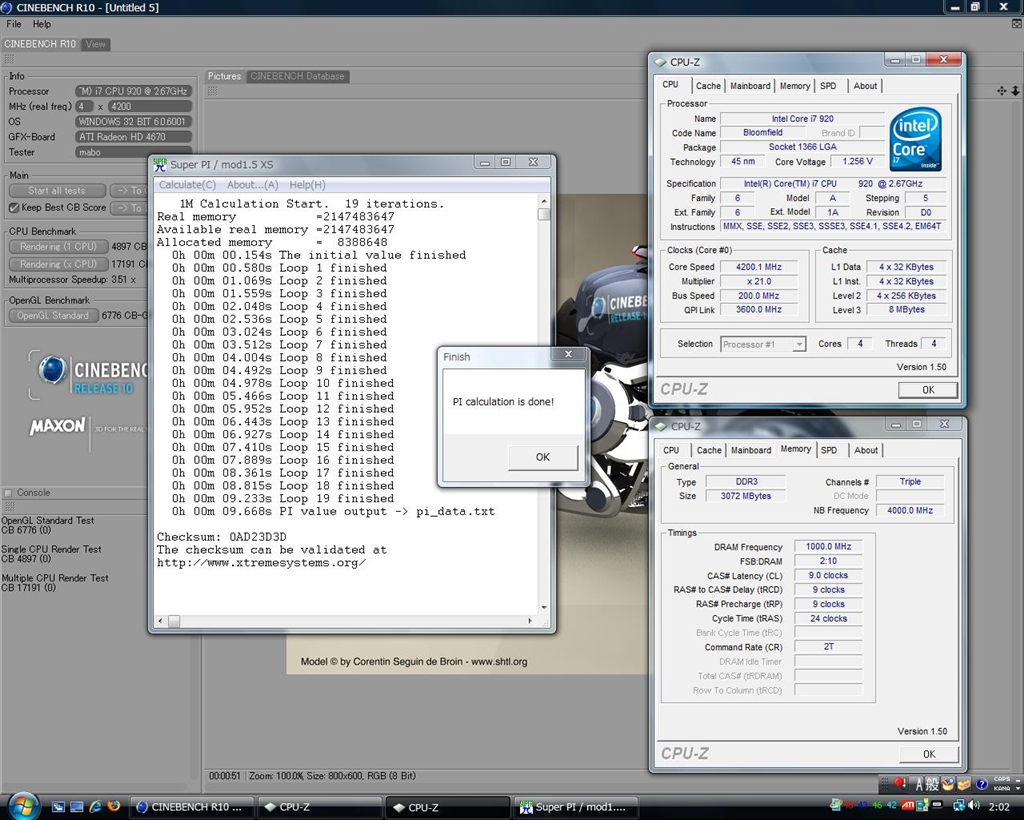Click the move/pan arrows icon in CINEBENCH
Screen dimensions: 1024x820
(1002, 91)
